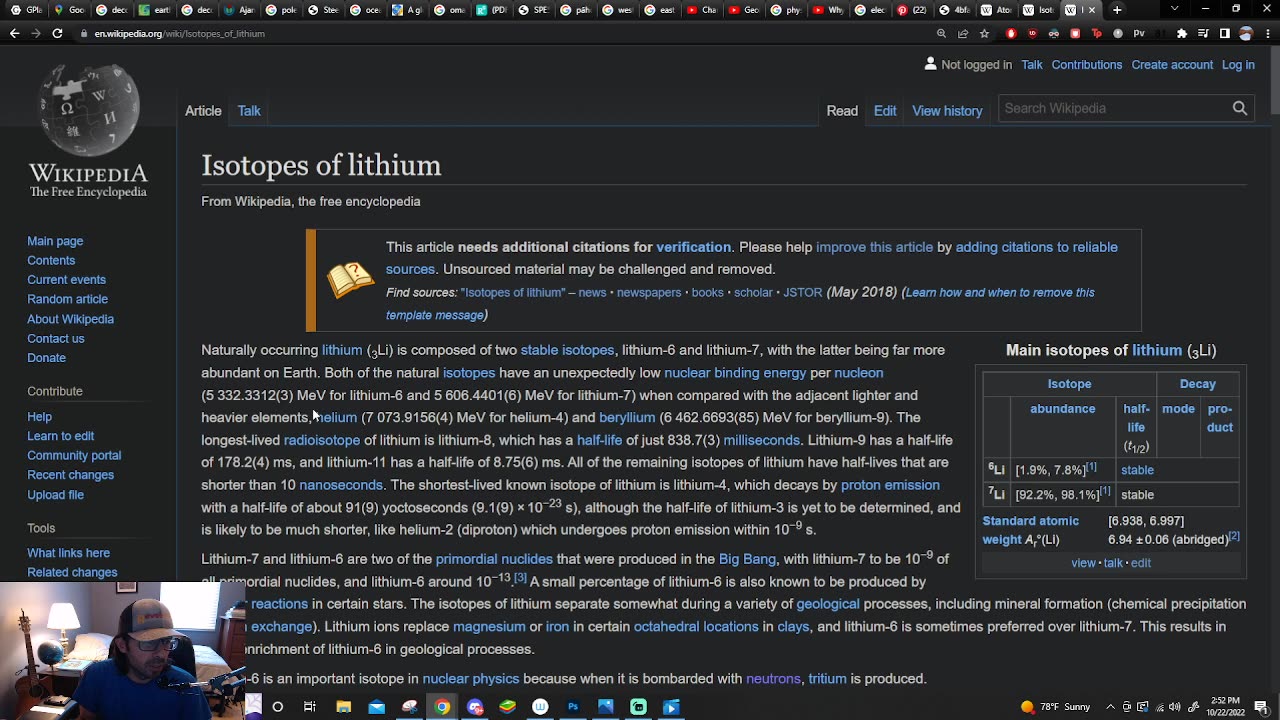Viewport: 1280px width, 720px height.
Task: Open the media control playlist icon
Action: coord(1204,33)
